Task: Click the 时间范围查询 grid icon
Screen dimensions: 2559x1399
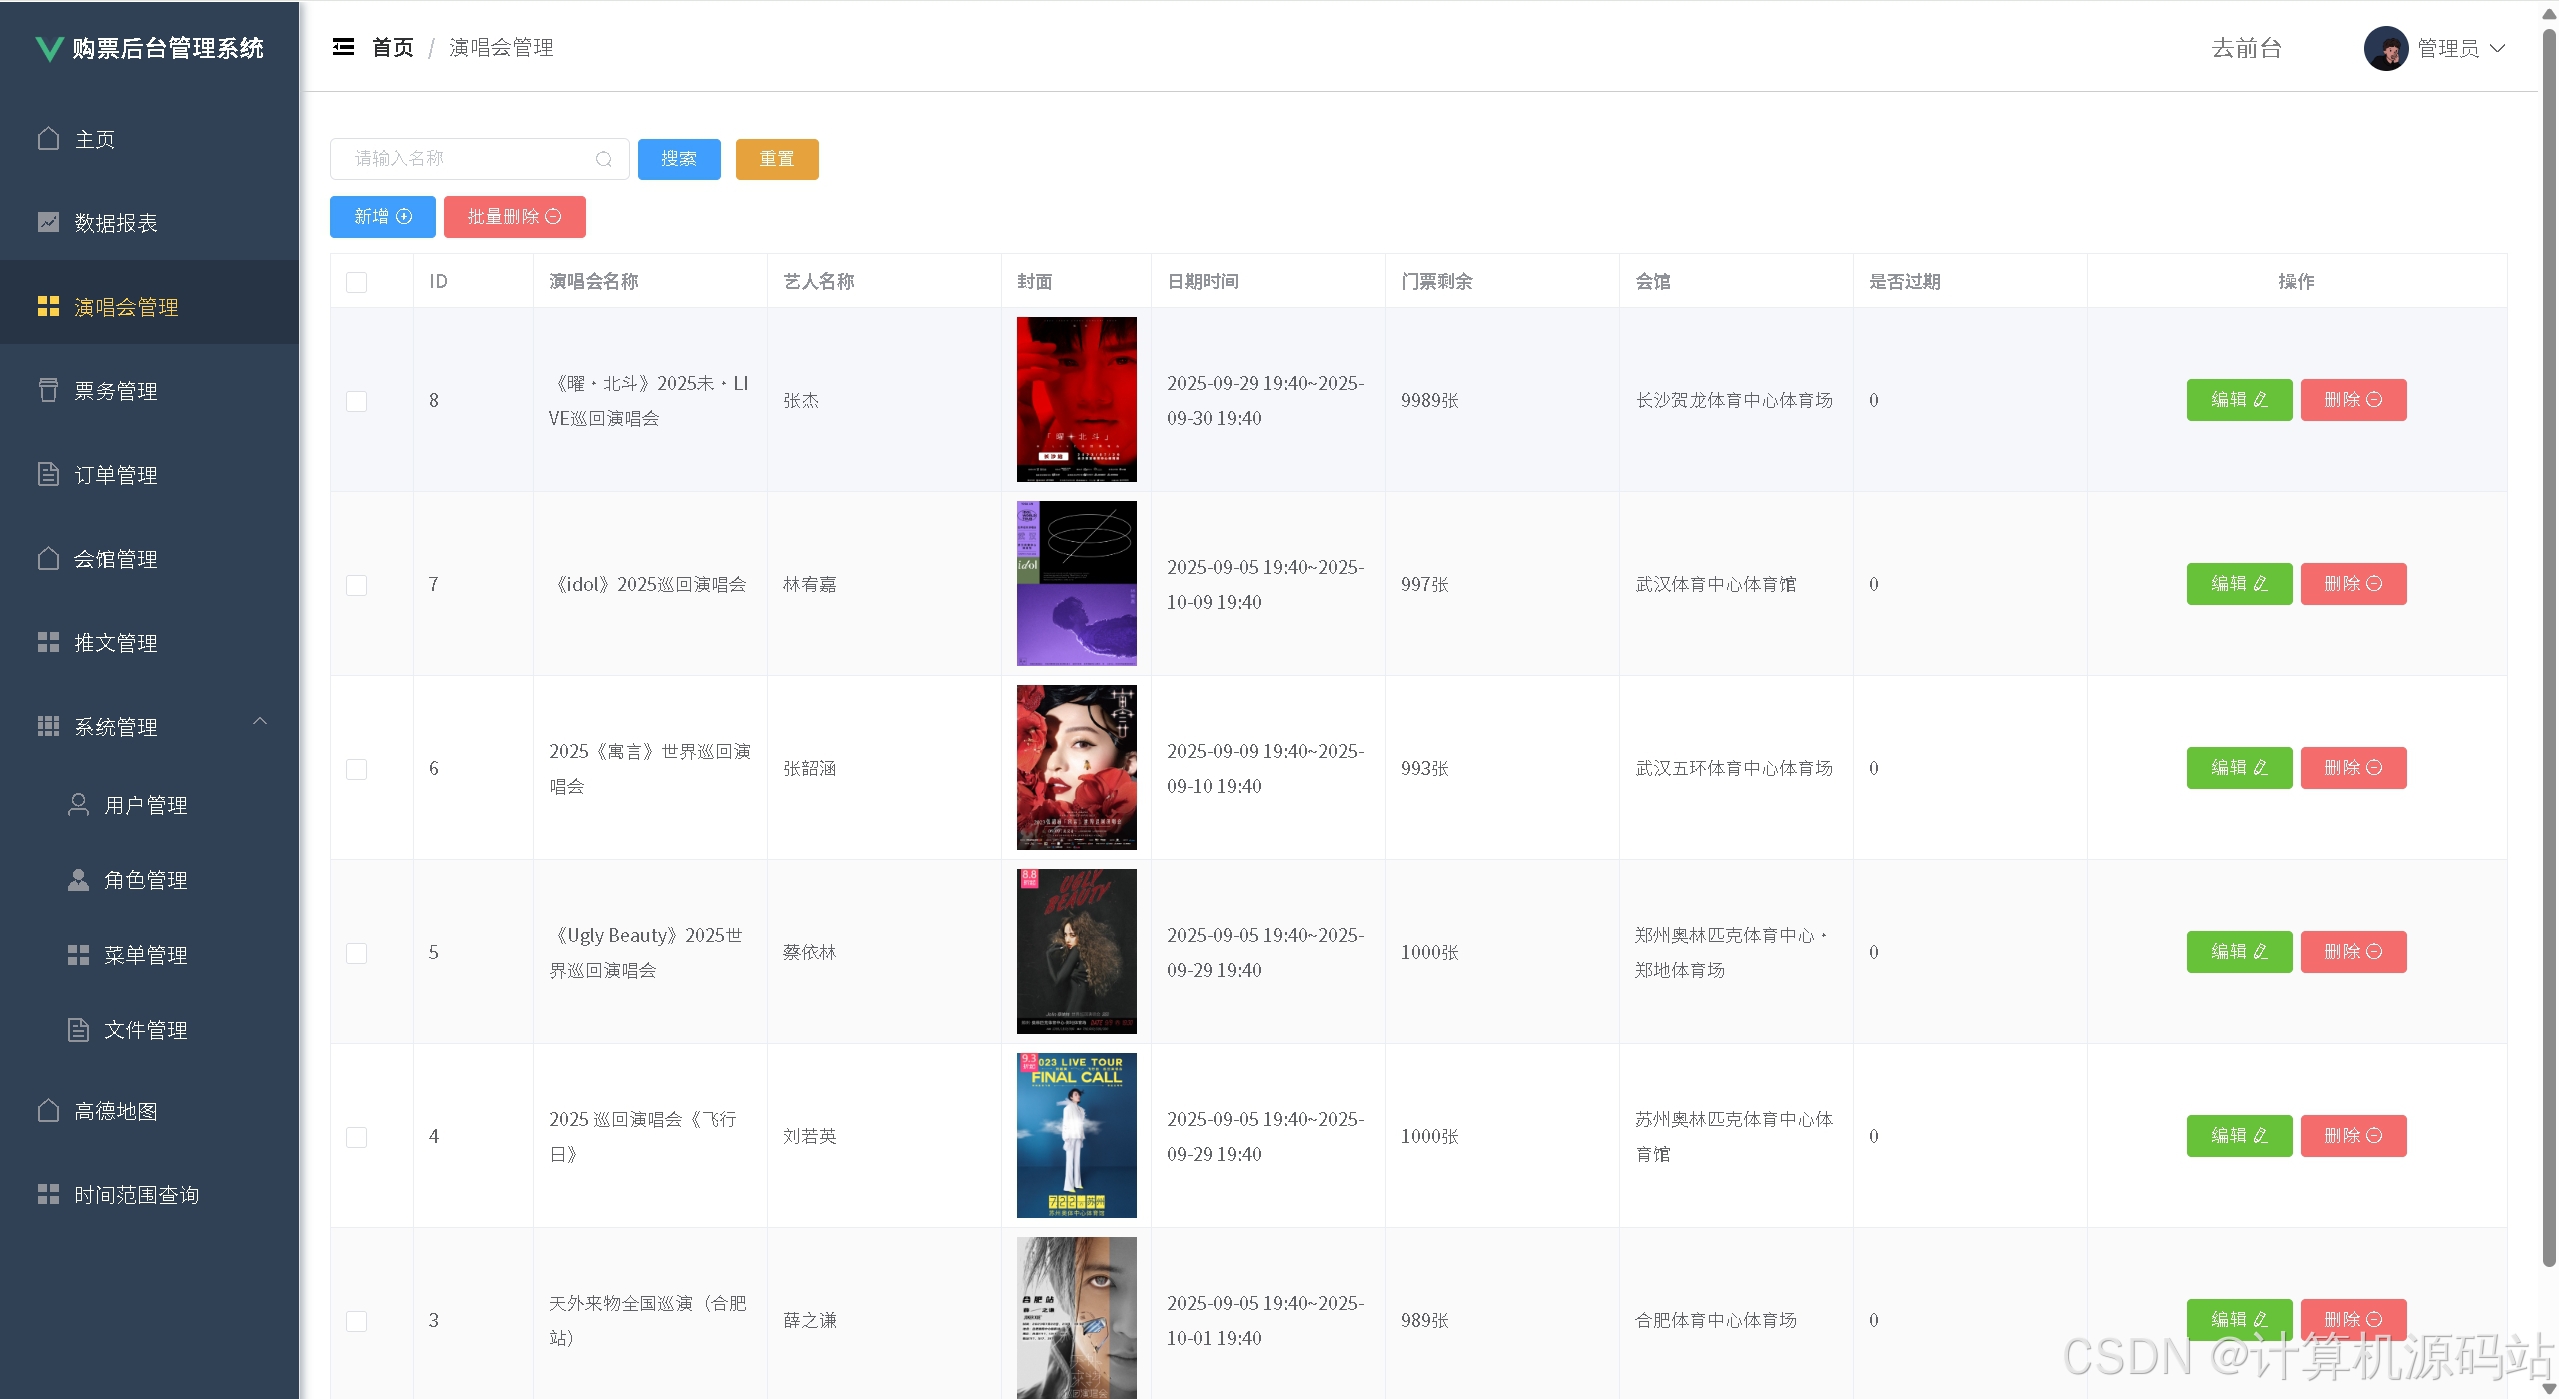Action: (x=48, y=1194)
